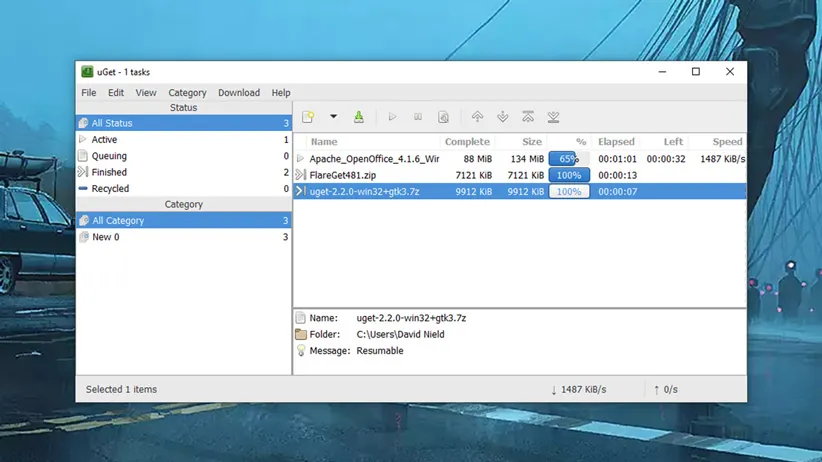Click the Move Down arrow icon
The height and width of the screenshot is (462, 822).
pos(502,117)
